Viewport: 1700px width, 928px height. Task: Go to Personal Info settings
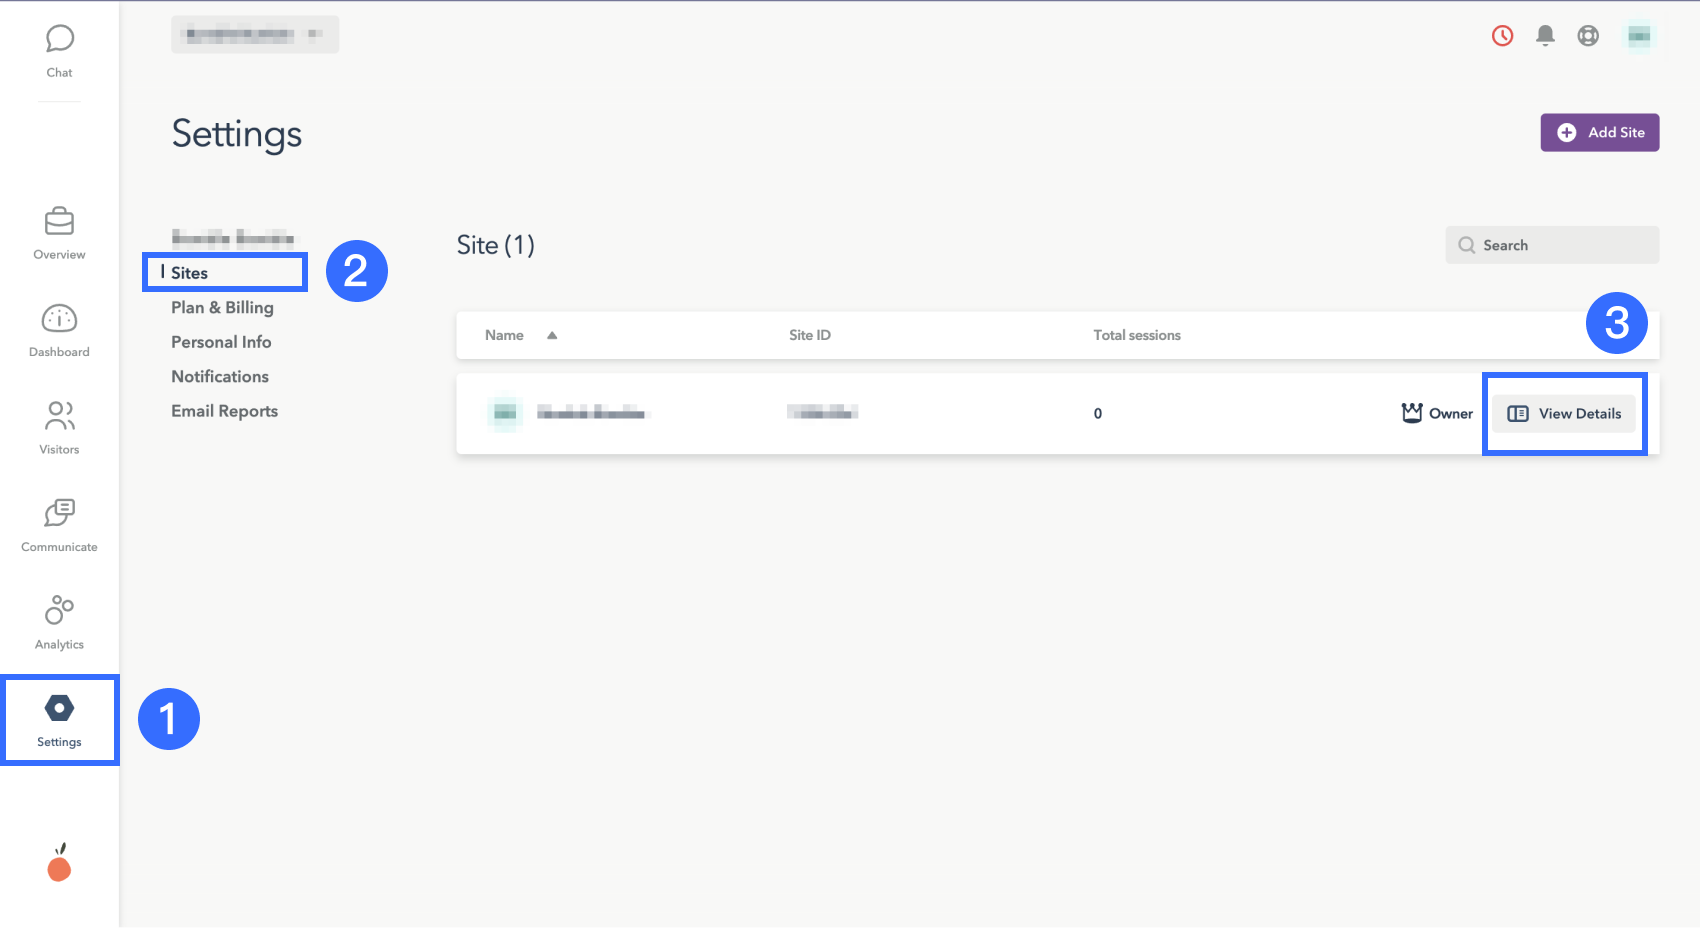point(221,342)
